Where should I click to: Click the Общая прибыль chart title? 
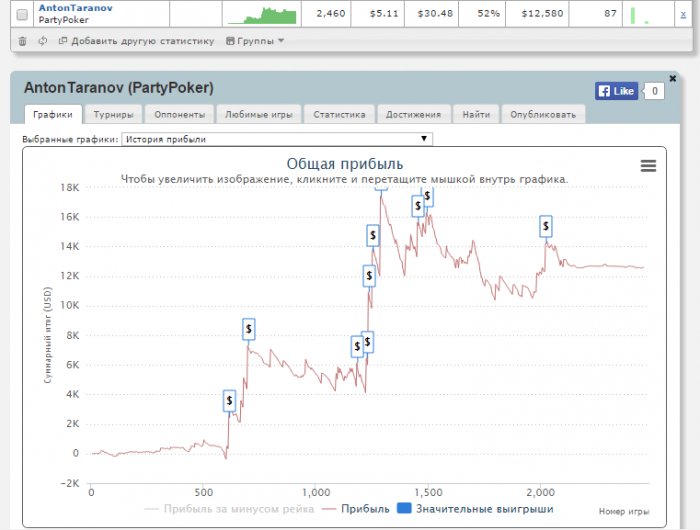[x=345, y=164]
